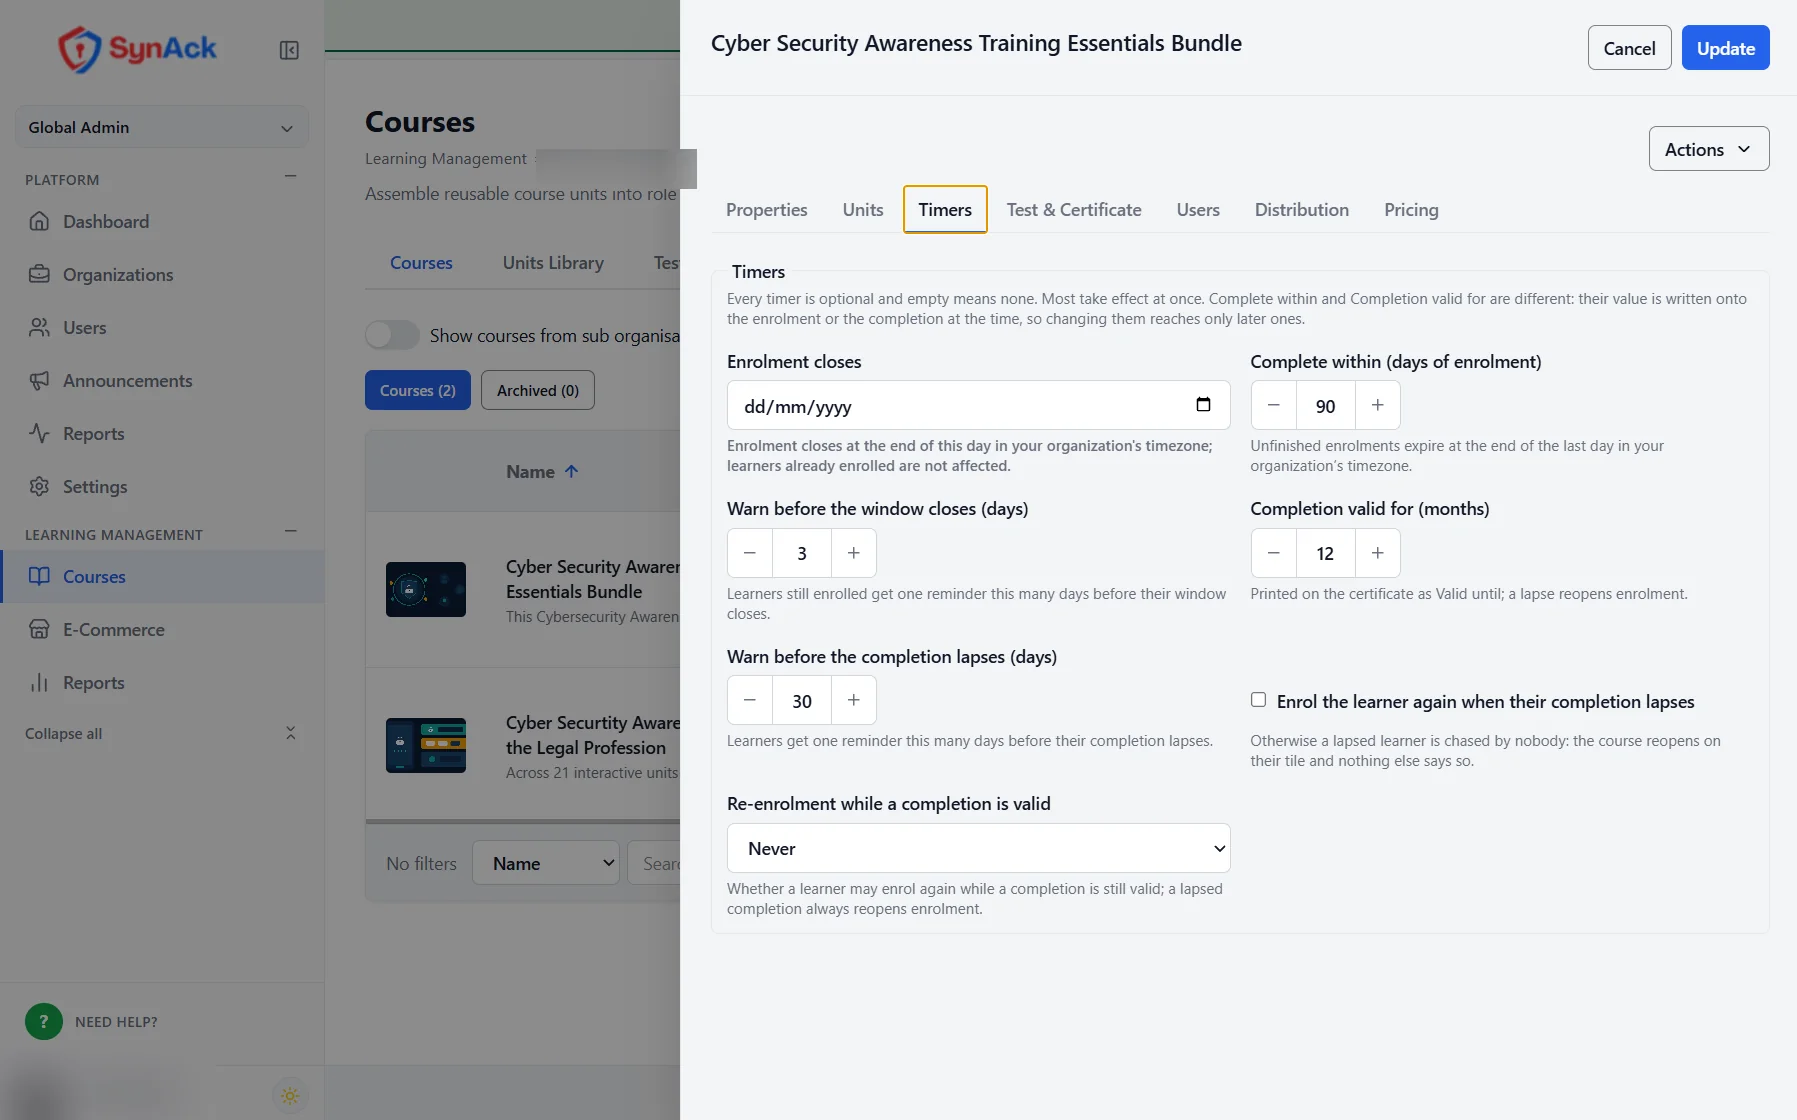Show Archived (0) courses
This screenshot has width=1797, height=1120.
coord(538,390)
